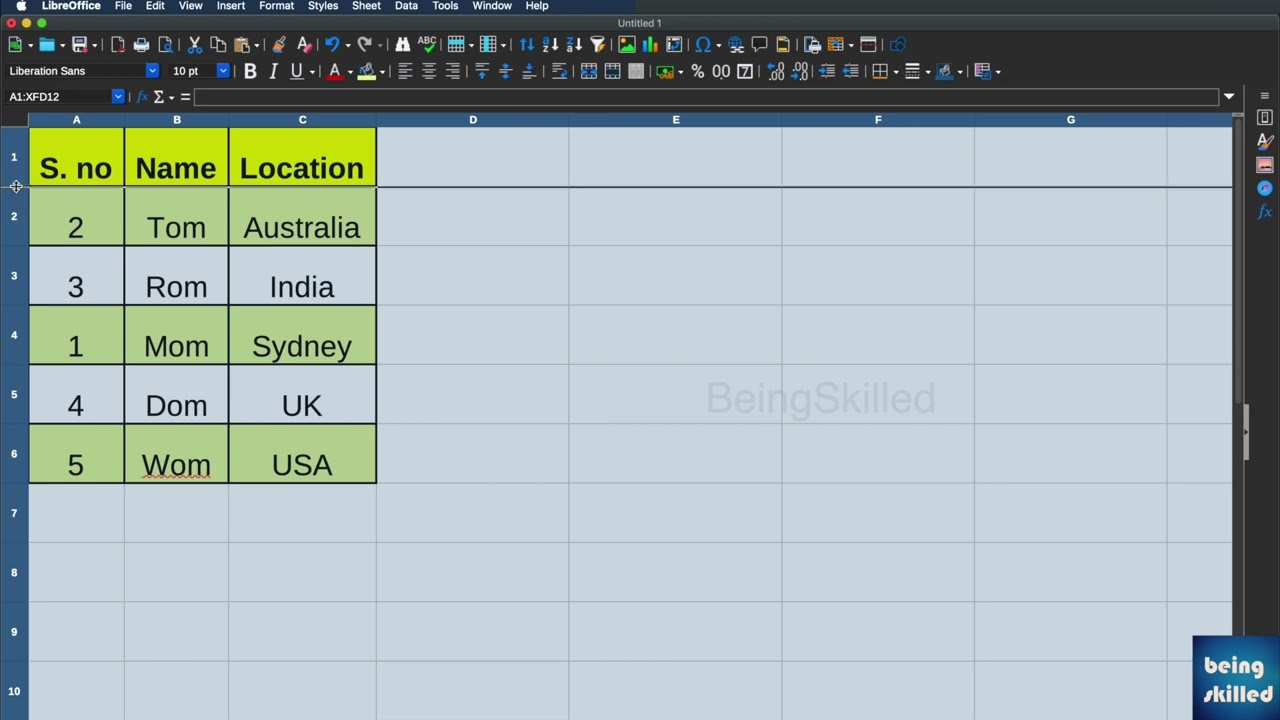The height and width of the screenshot is (720, 1280).
Task: Open Find & Replace binoculars icon
Action: pos(402,44)
